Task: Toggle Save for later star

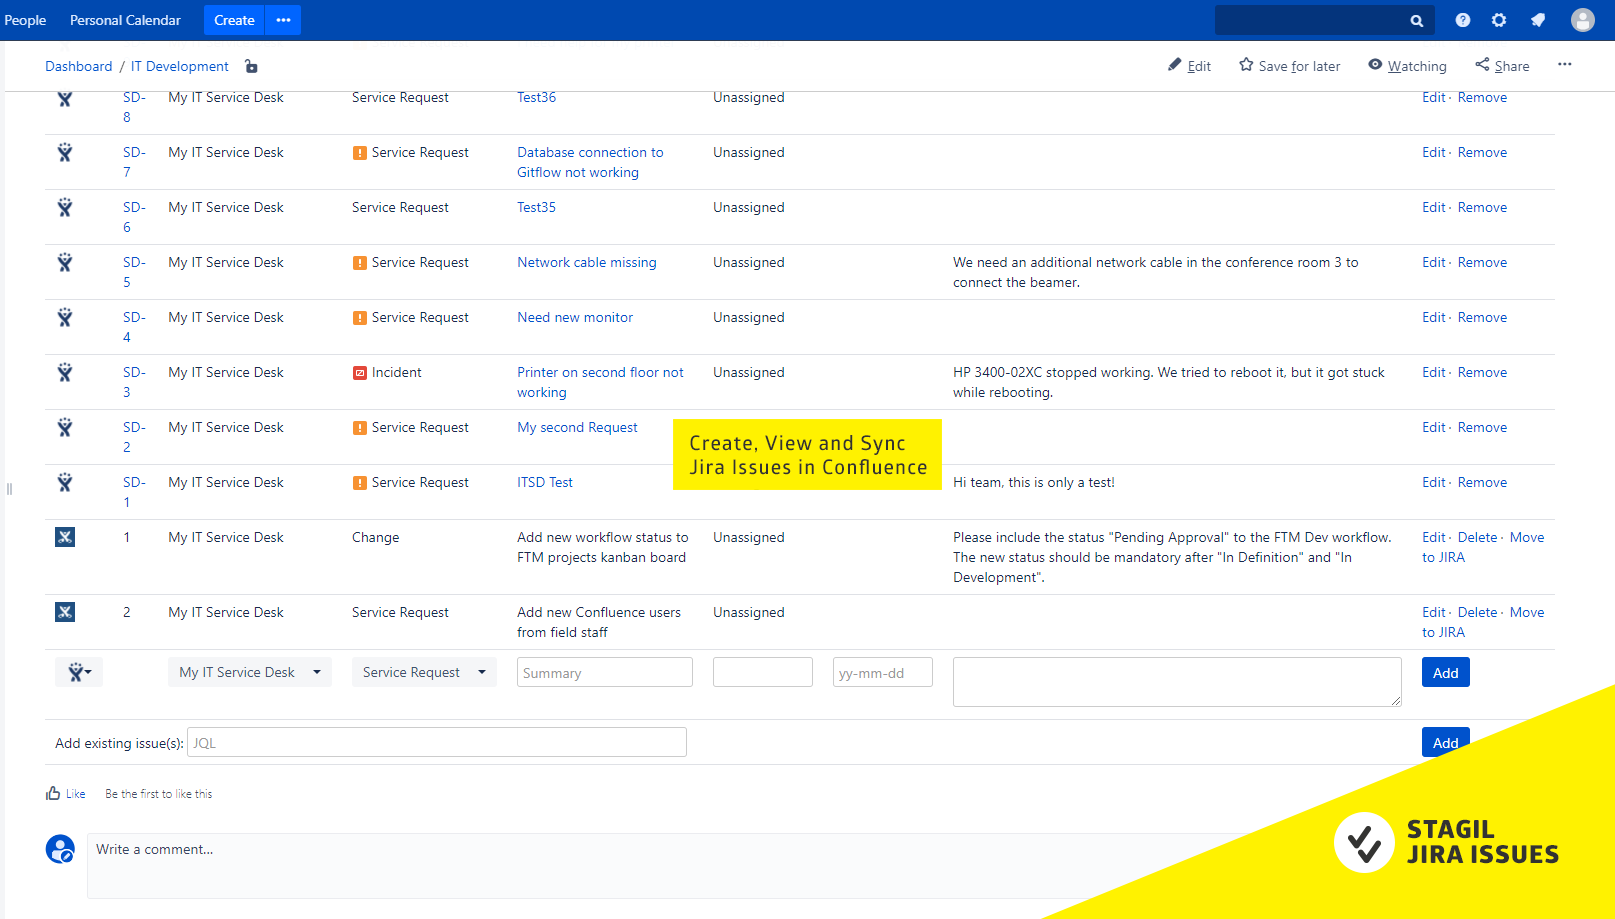Action: coord(1290,66)
